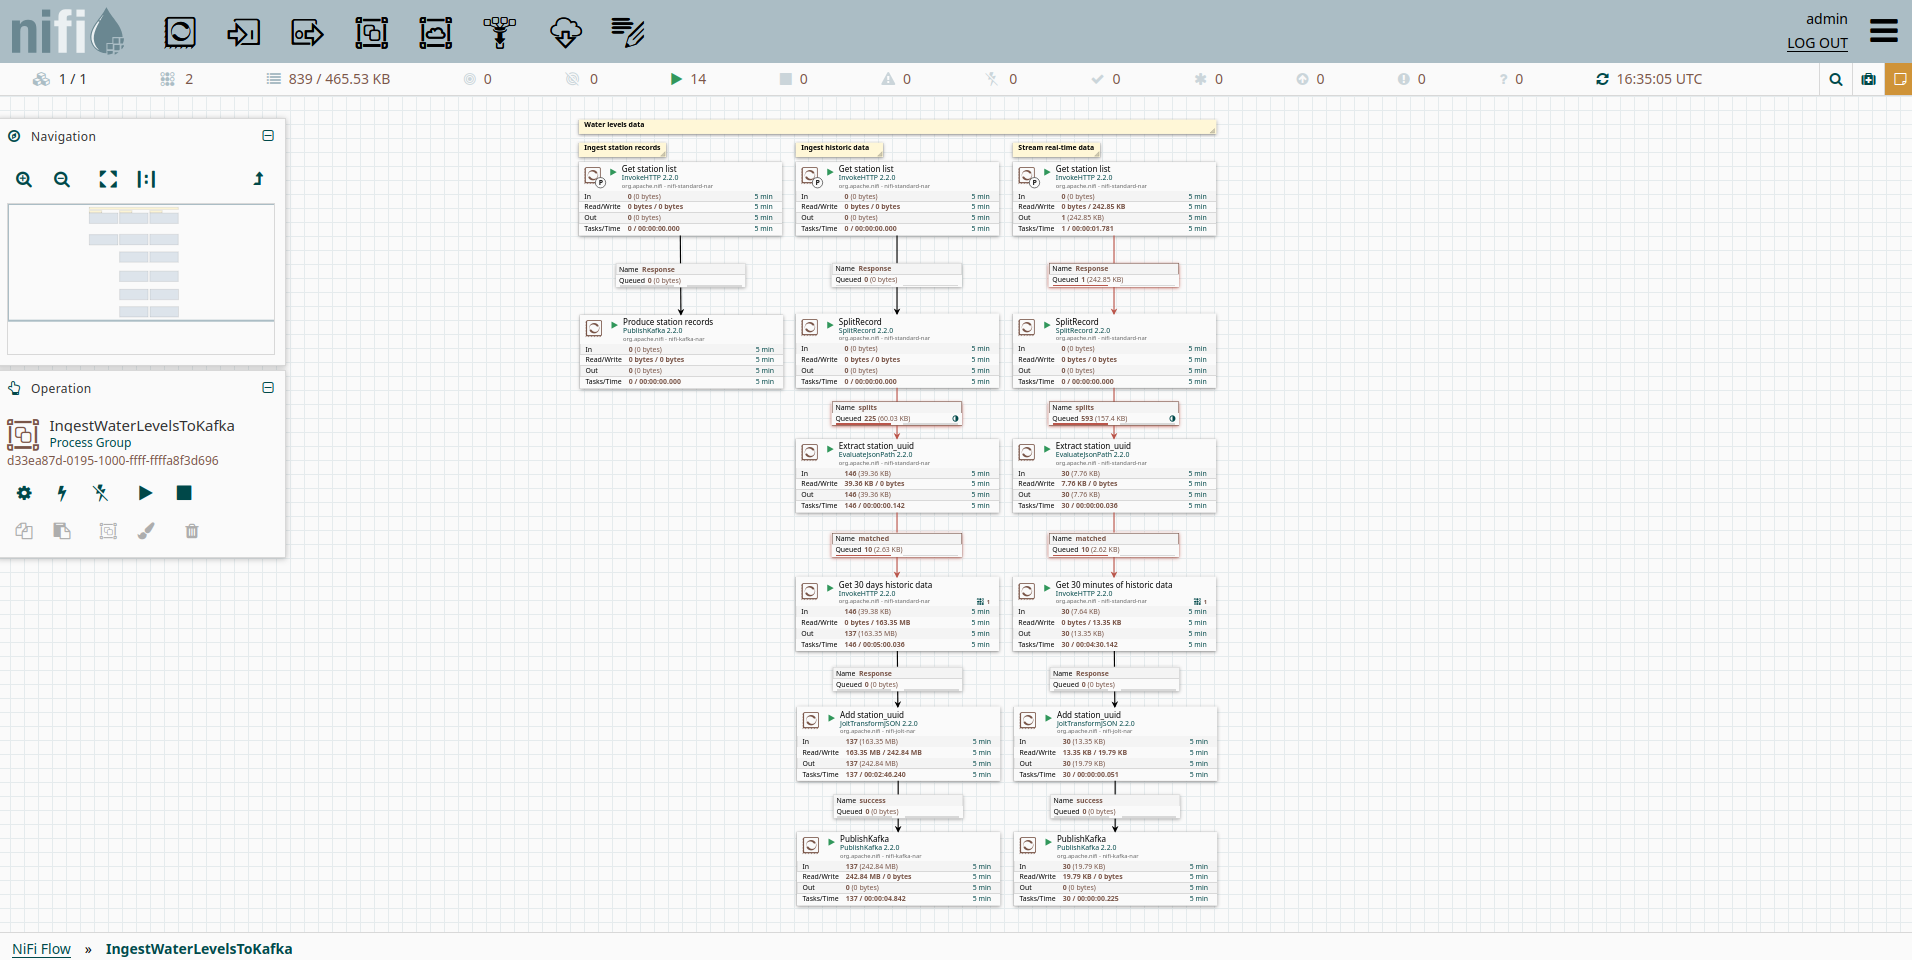Select the Label tool icon in the toolbar
This screenshot has width=1912, height=960.
pyautogui.click(x=628, y=33)
